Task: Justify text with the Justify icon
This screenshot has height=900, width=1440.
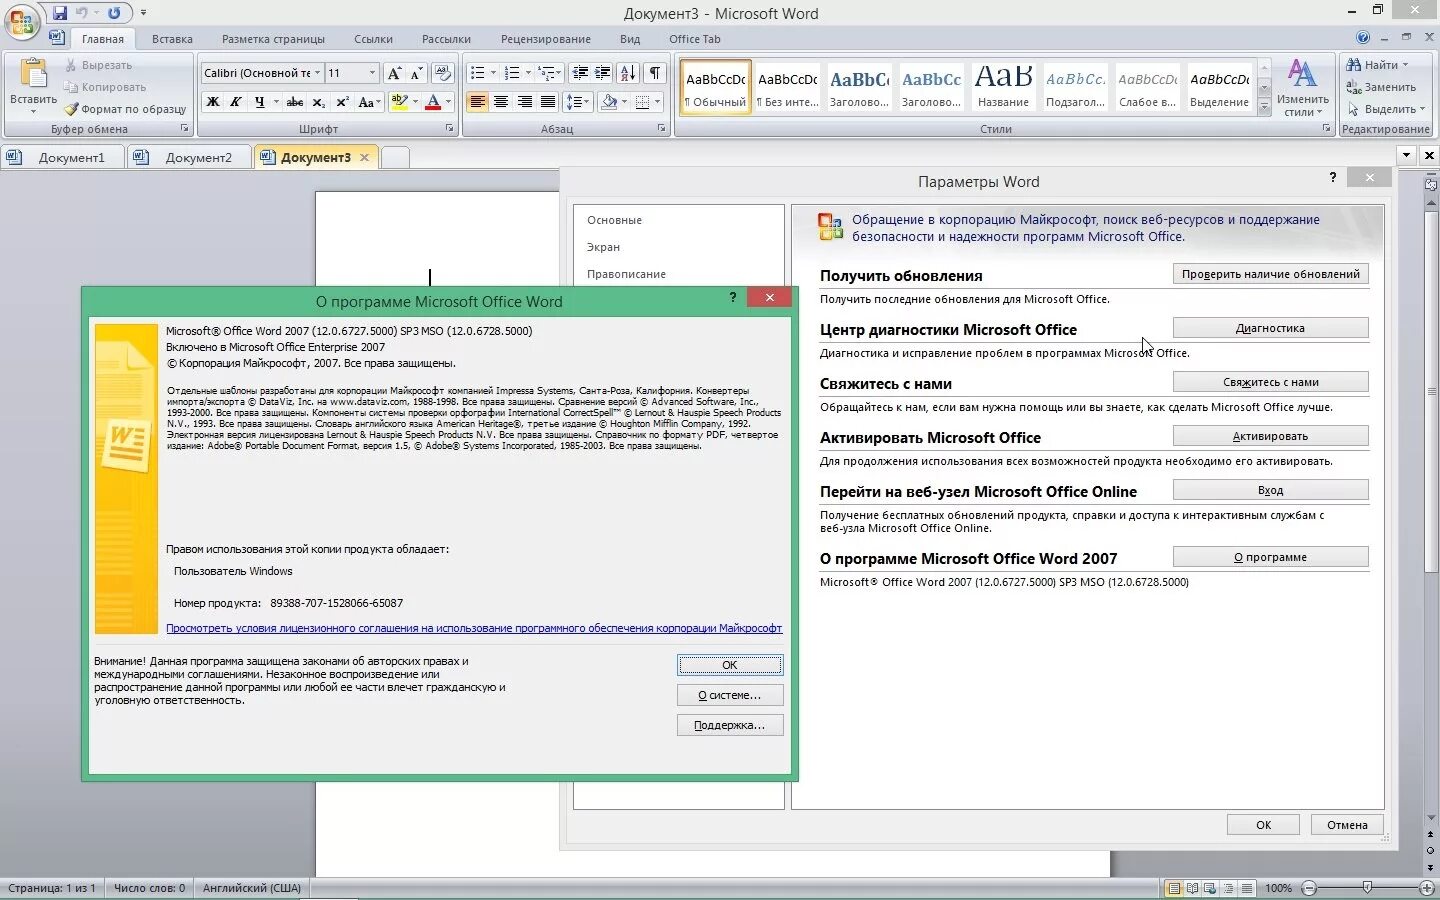Action: pos(548,102)
